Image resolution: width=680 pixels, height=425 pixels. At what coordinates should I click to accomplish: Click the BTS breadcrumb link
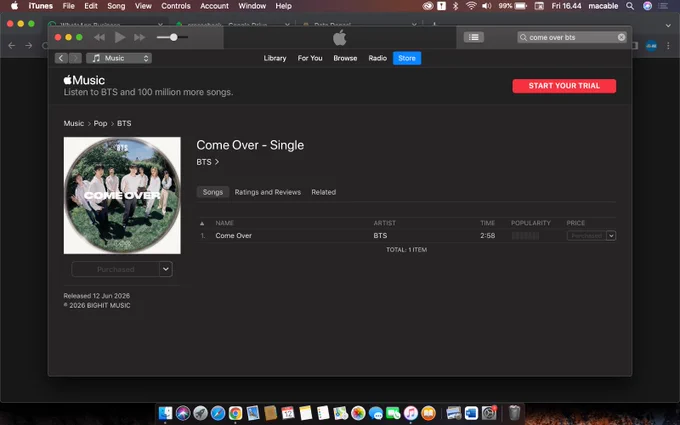pyautogui.click(x=124, y=123)
